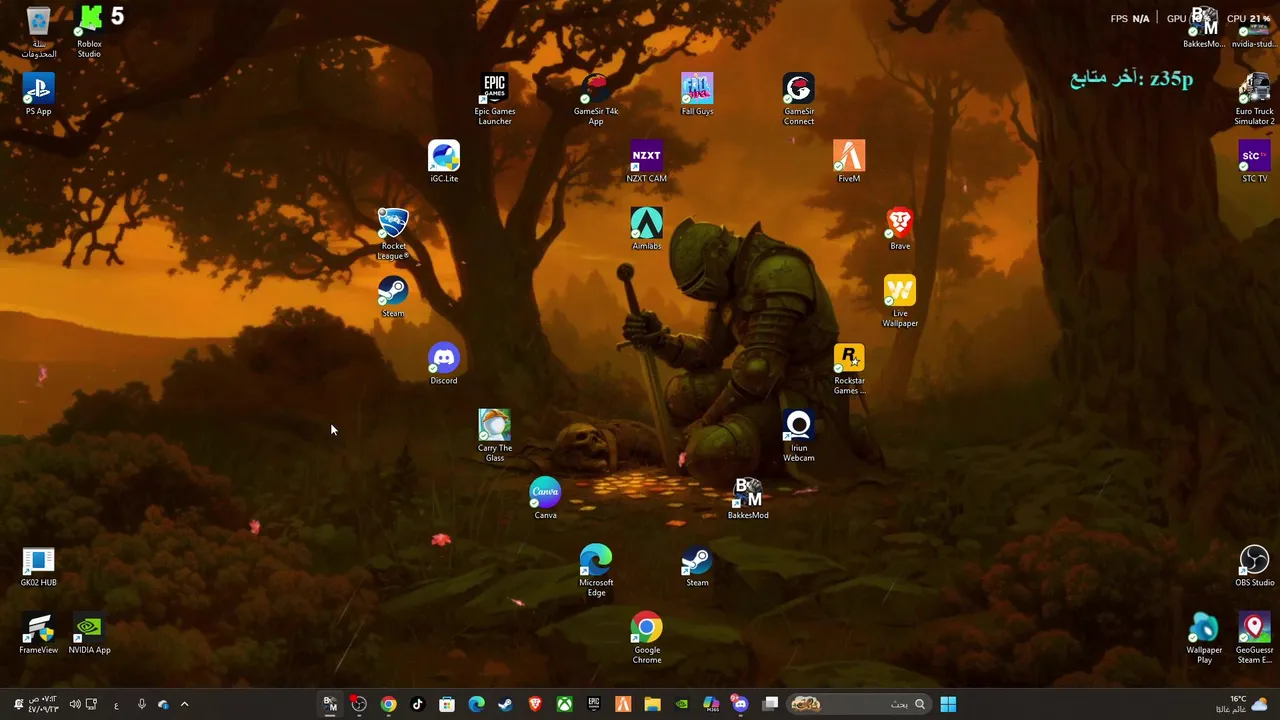Image resolution: width=1280 pixels, height=720 pixels.
Task: Open Epic Games icon in taskbar
Action: 594,704
